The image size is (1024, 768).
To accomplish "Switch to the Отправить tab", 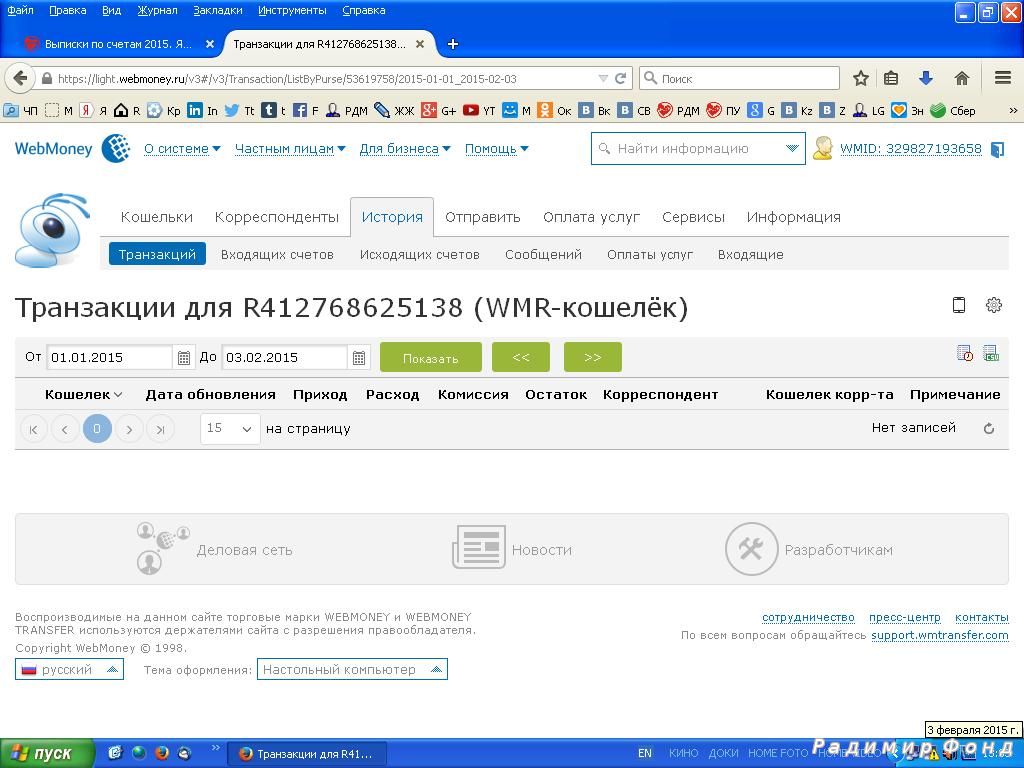I will [483, 217].
